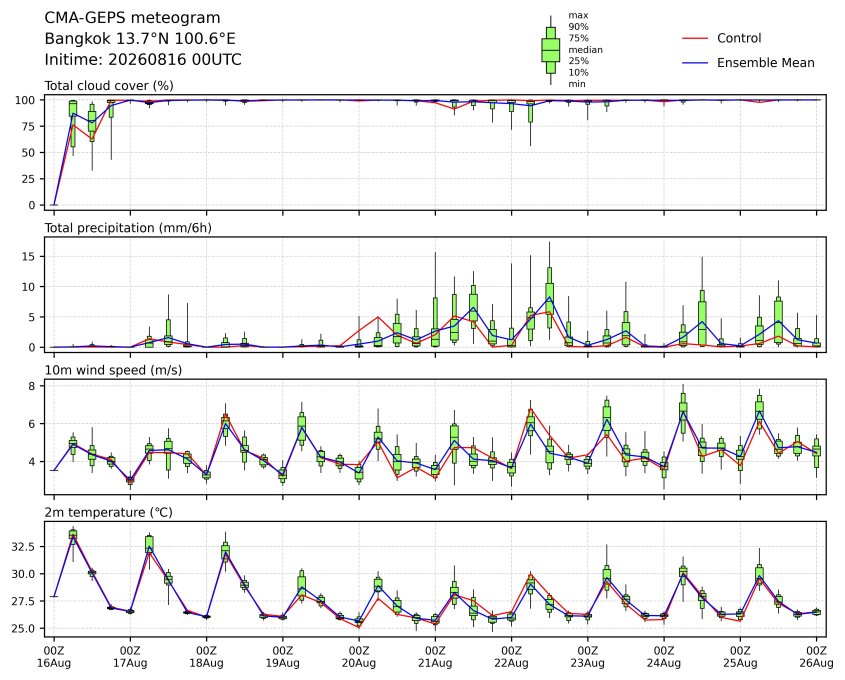The image size is (845, 680).
Task: Click the 'CMA-GEPS meteogram' title text
Action: coord(132,18)
